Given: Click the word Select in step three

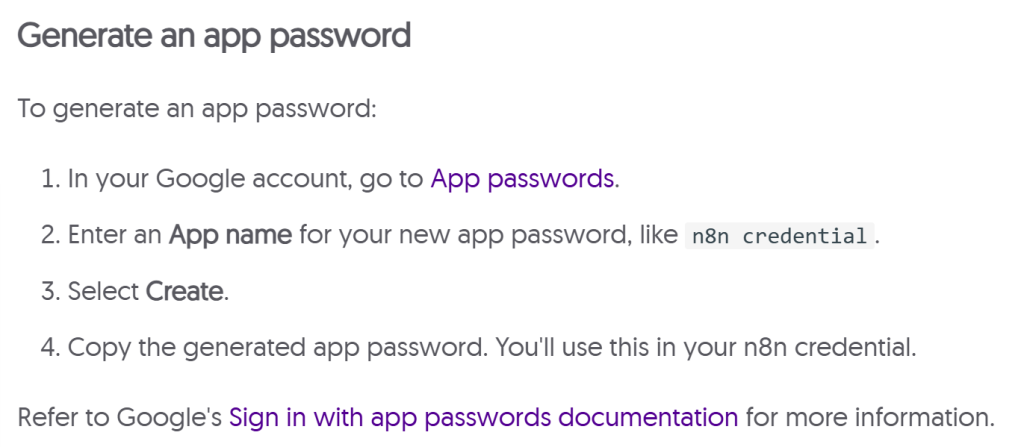Looking at the screenshot, I should pos(104,292).
